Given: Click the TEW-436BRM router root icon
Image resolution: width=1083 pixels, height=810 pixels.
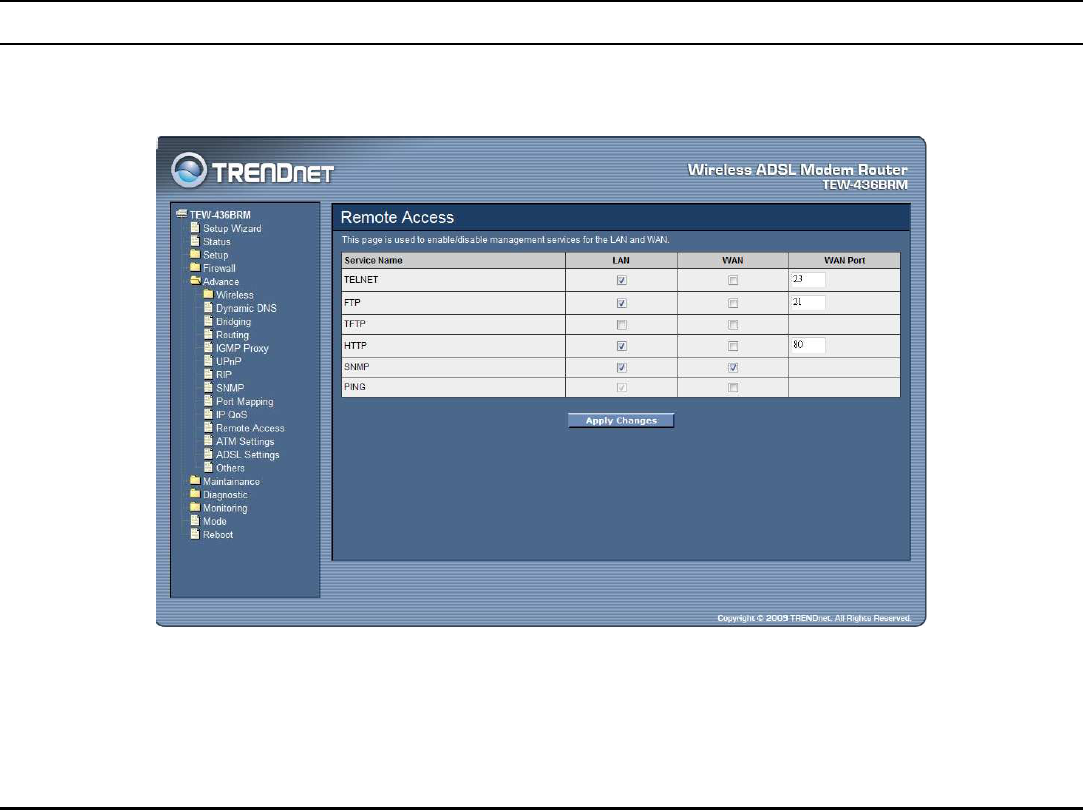Looking at the screenshot, I should point(182,214).
